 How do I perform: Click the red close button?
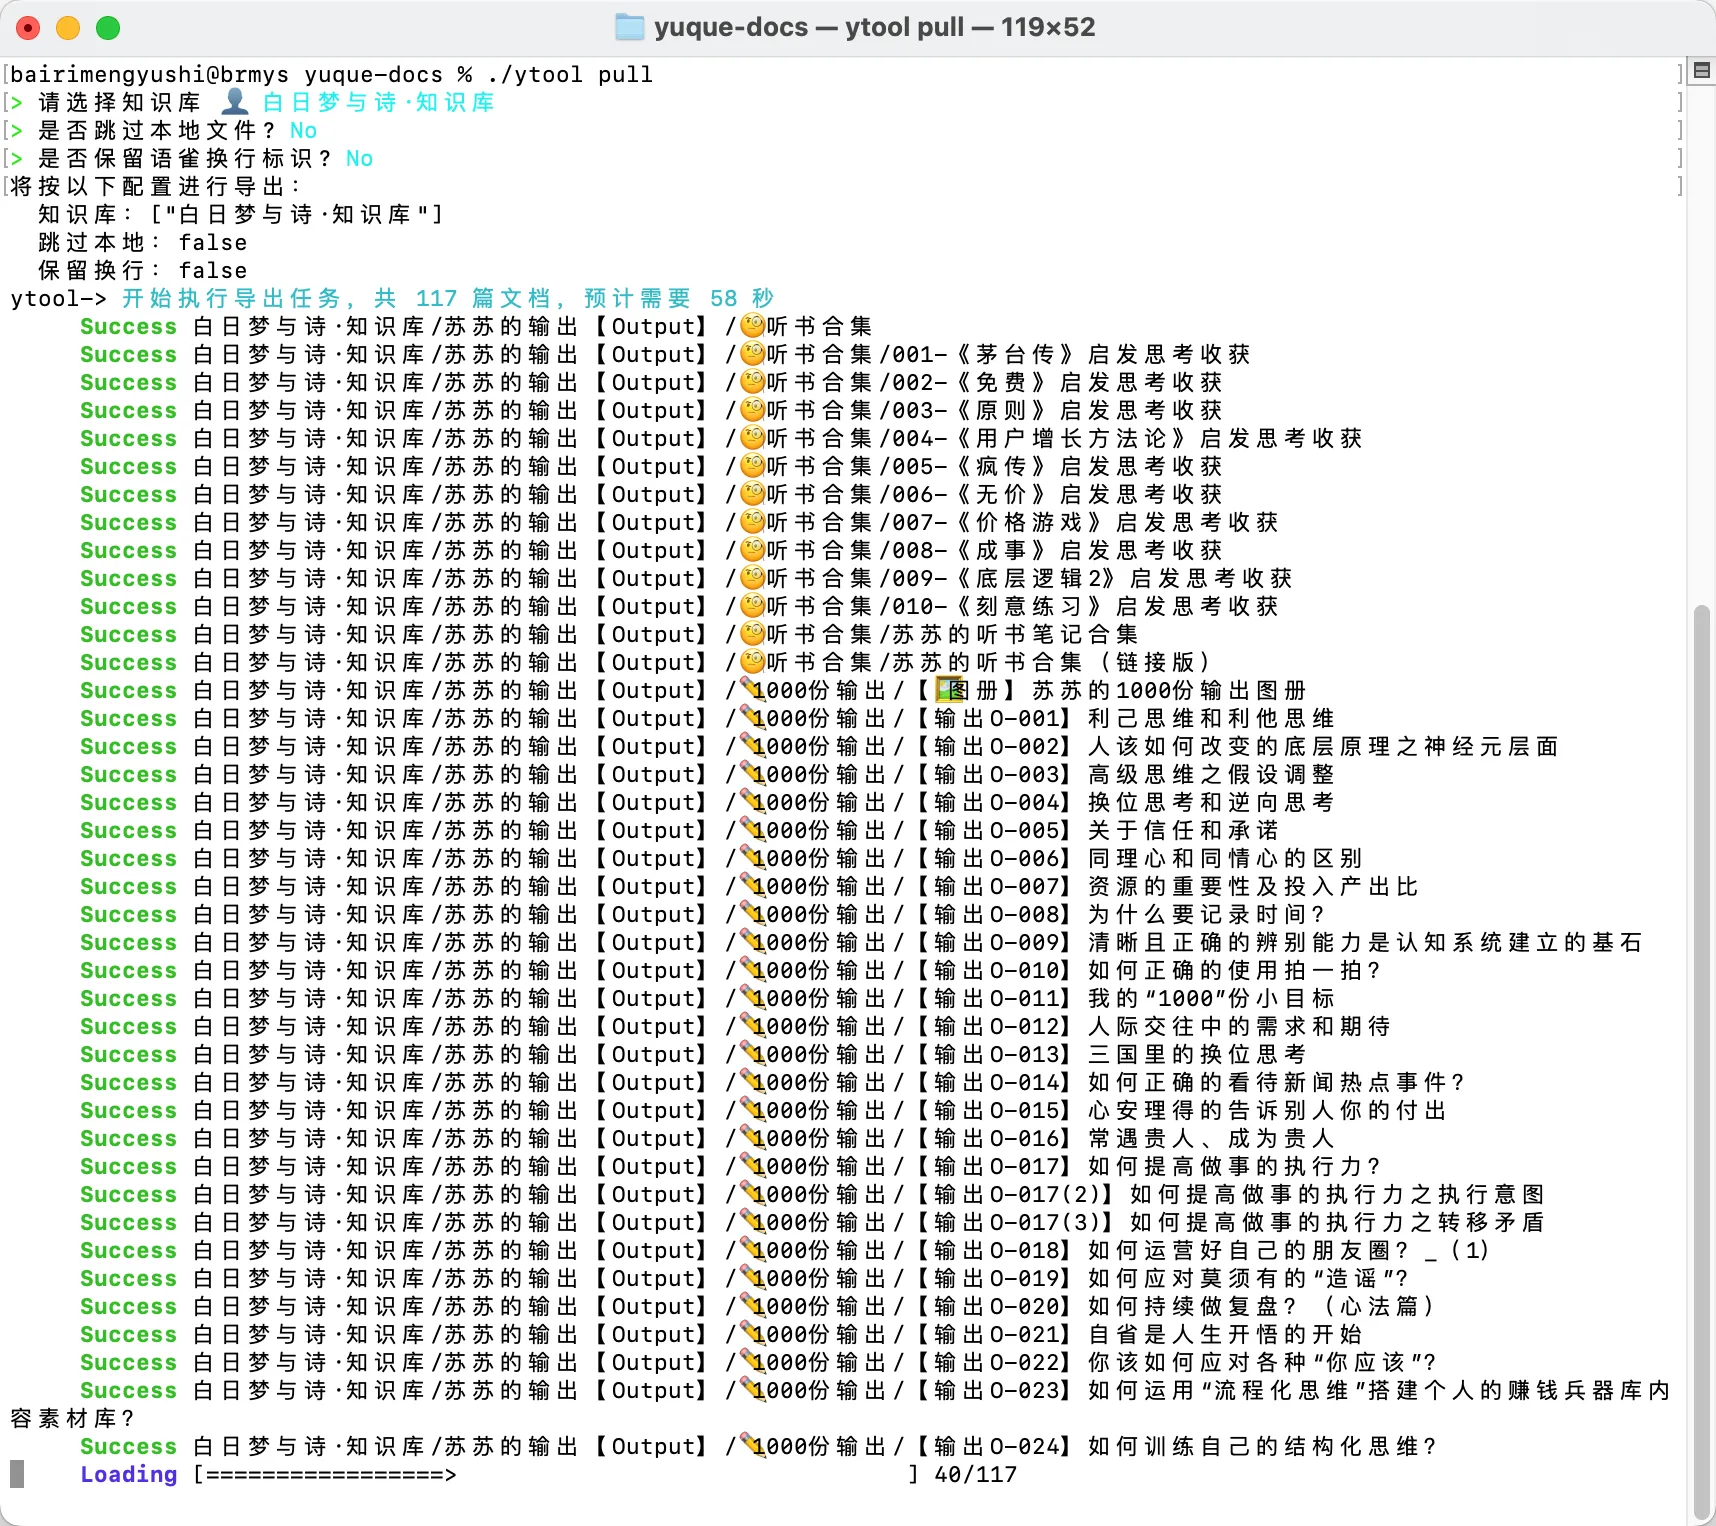pyautogui.click(x=28, y=28)
